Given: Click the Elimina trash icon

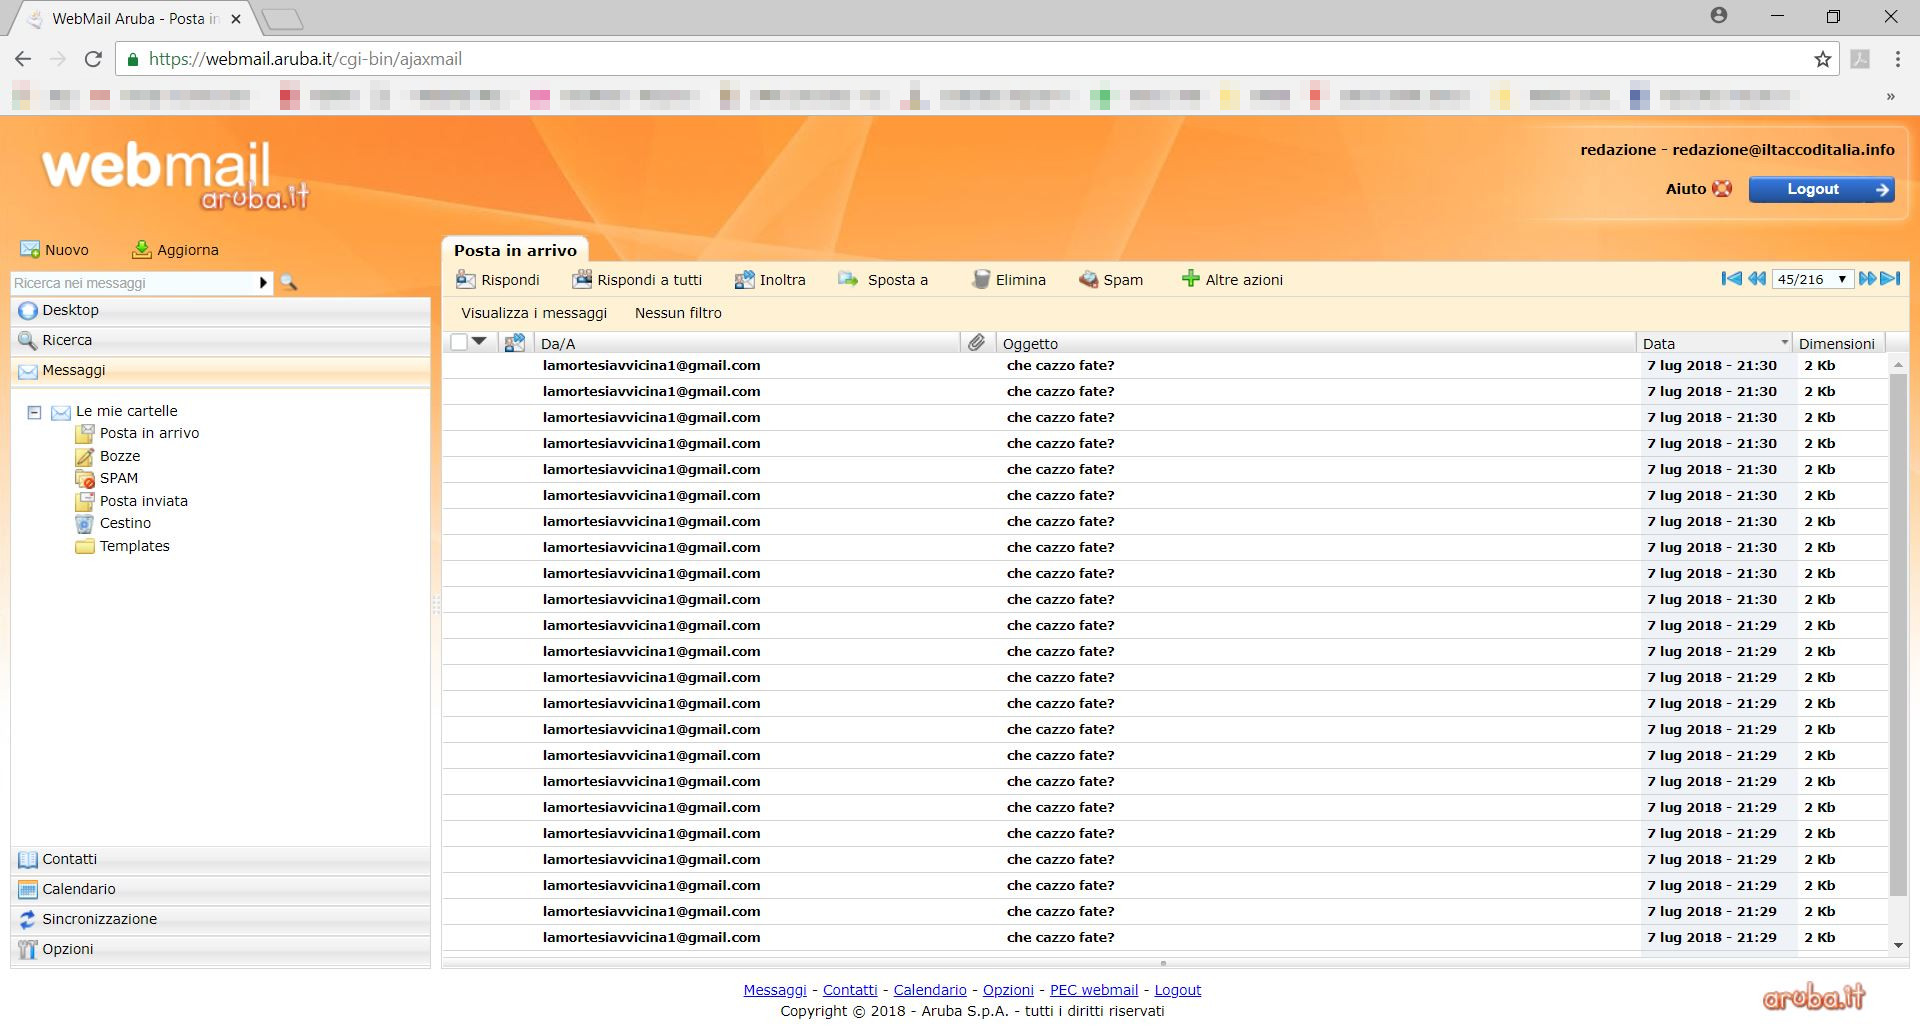Looking at the screenshot, I should click(x=980, y=280).
